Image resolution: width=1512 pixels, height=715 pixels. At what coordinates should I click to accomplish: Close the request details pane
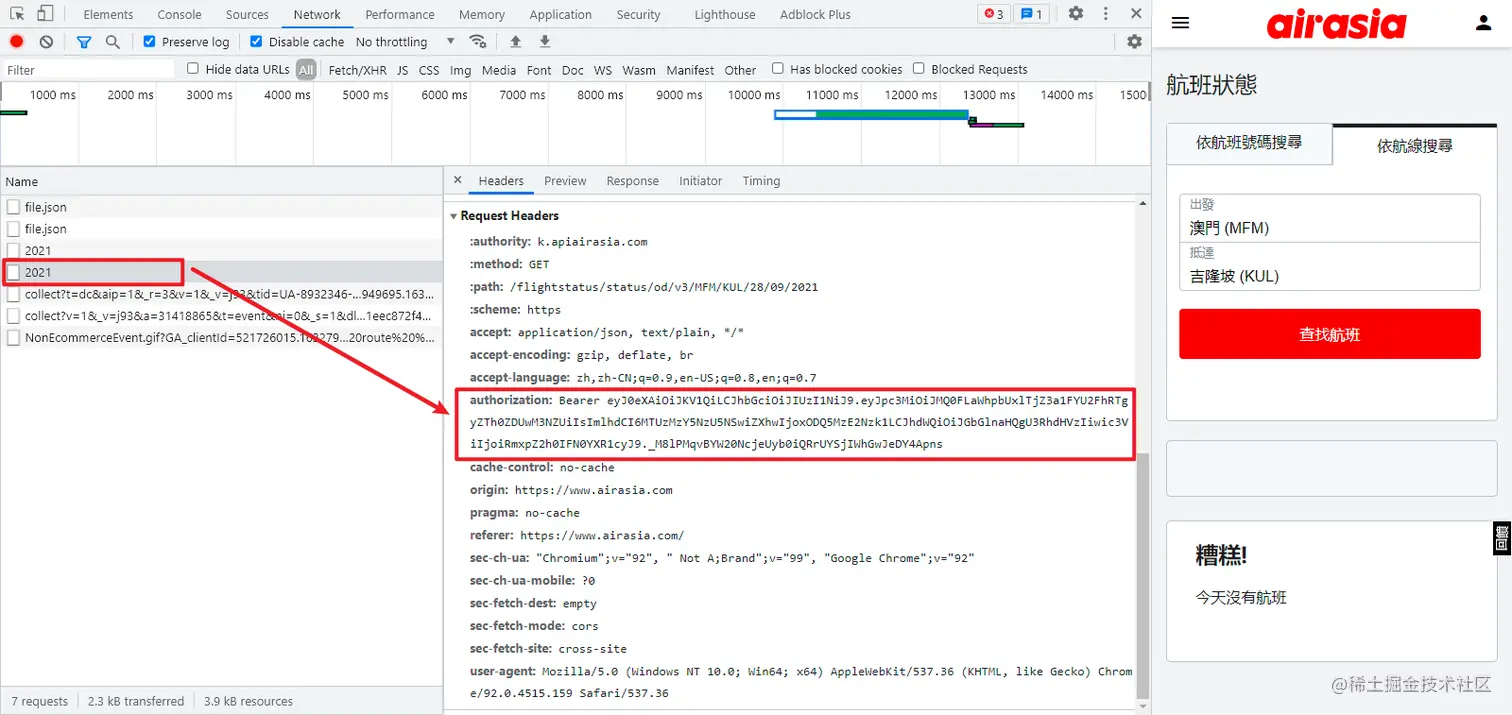click(458, 181)
